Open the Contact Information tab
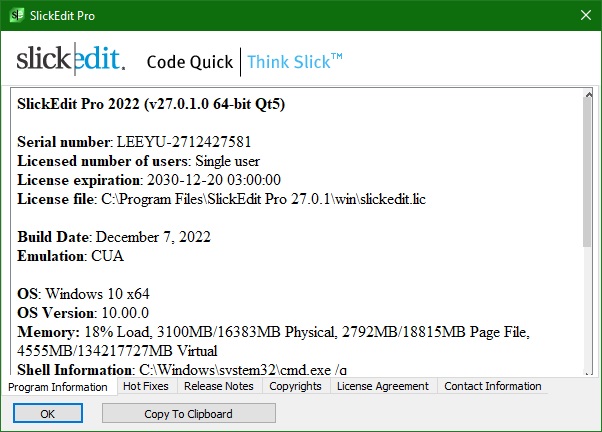The image size is (602, 432). (493, 386)
